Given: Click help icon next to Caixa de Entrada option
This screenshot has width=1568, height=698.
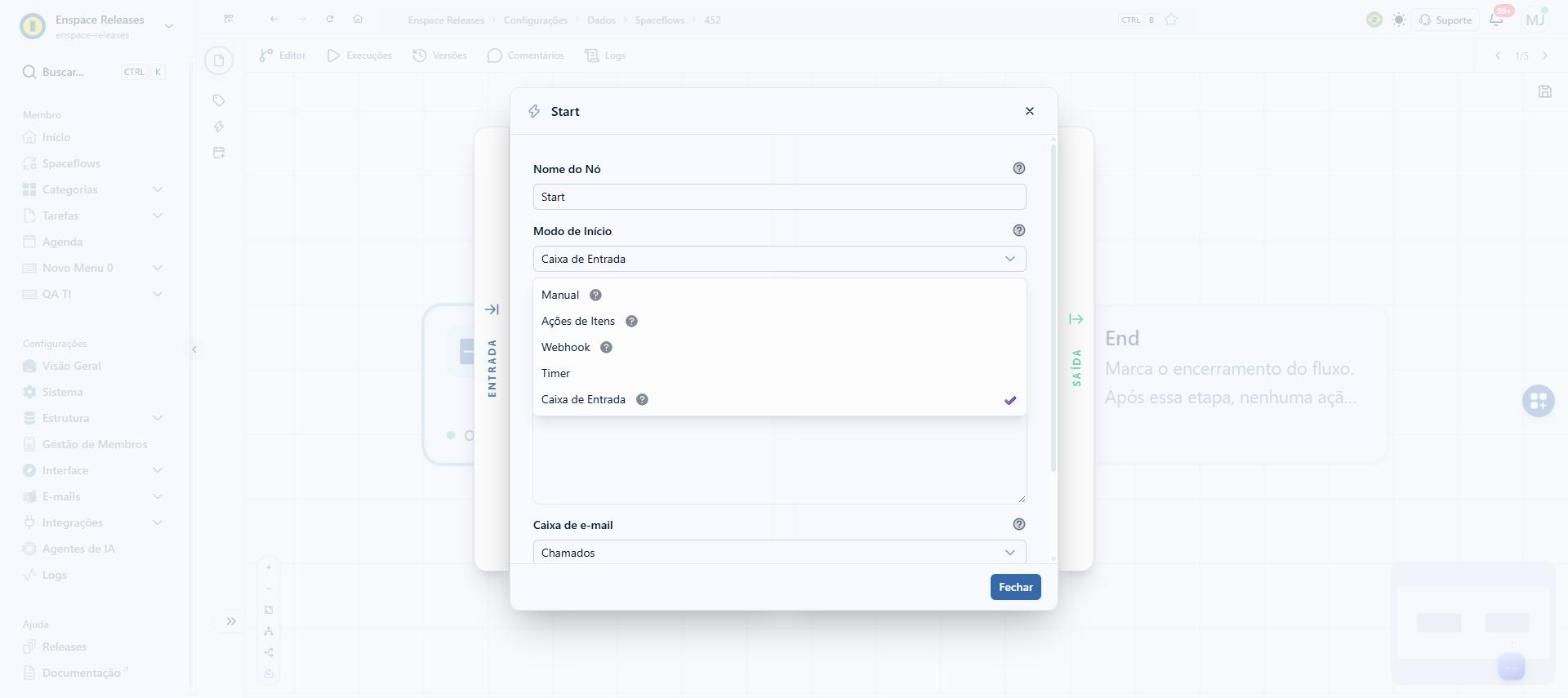Looking at the screenshot, I should [x=642, y=399].
